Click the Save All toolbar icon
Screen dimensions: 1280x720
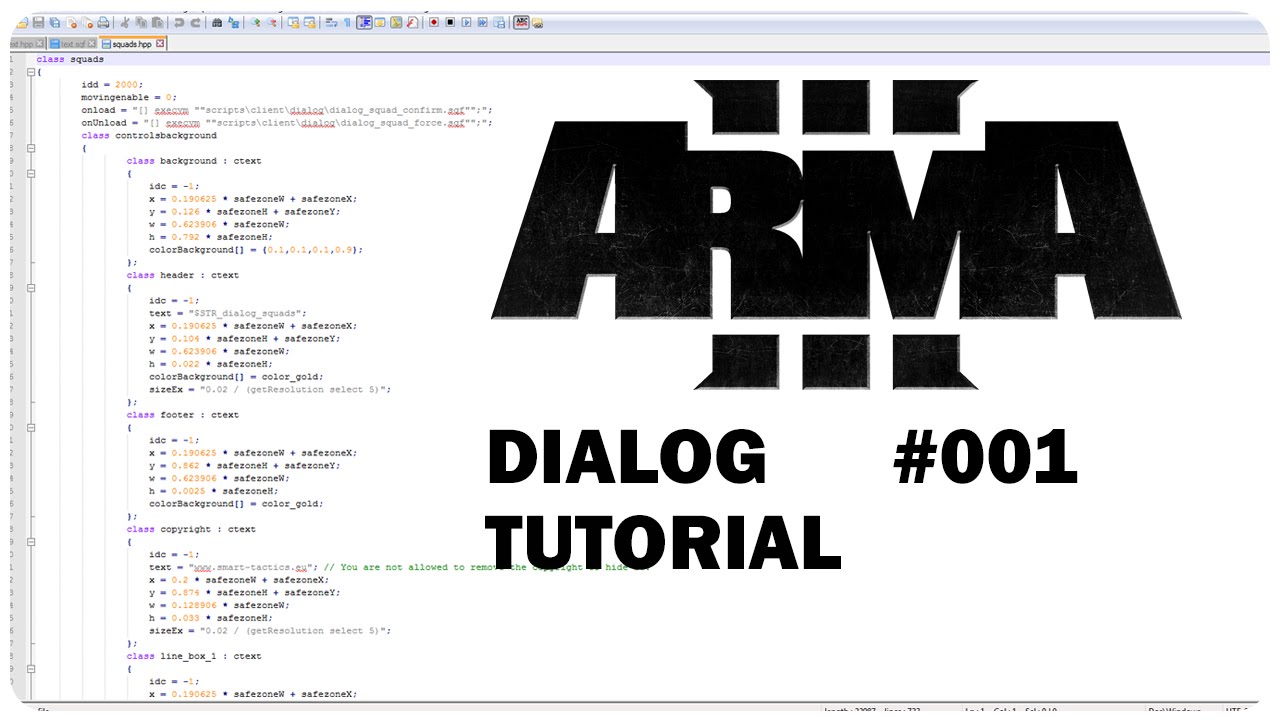click(55, 22)
